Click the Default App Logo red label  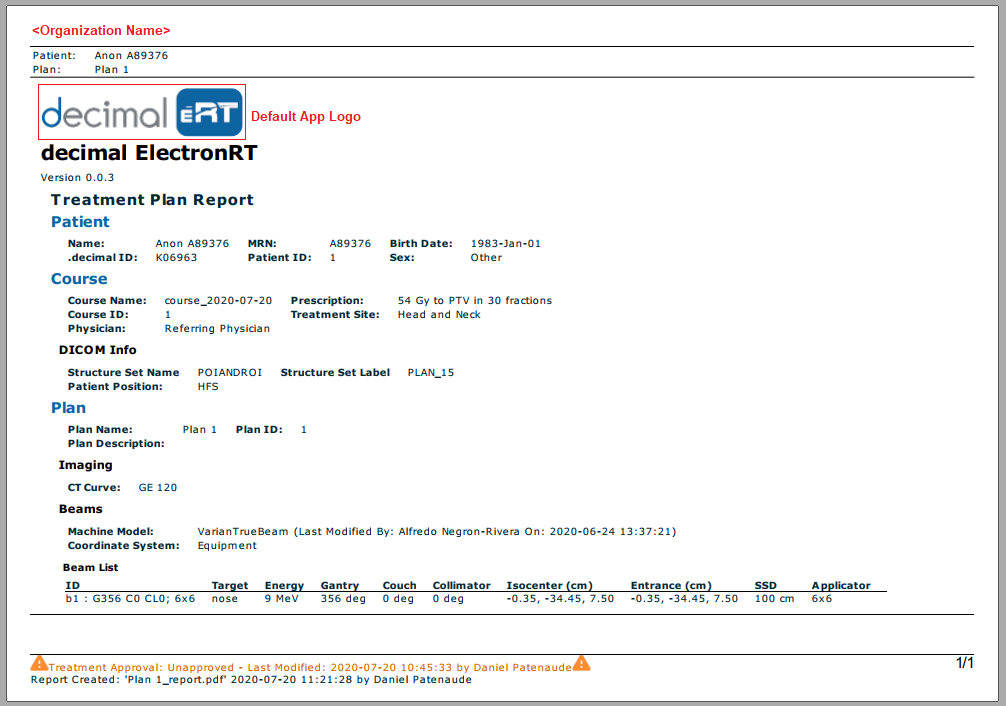305,117
